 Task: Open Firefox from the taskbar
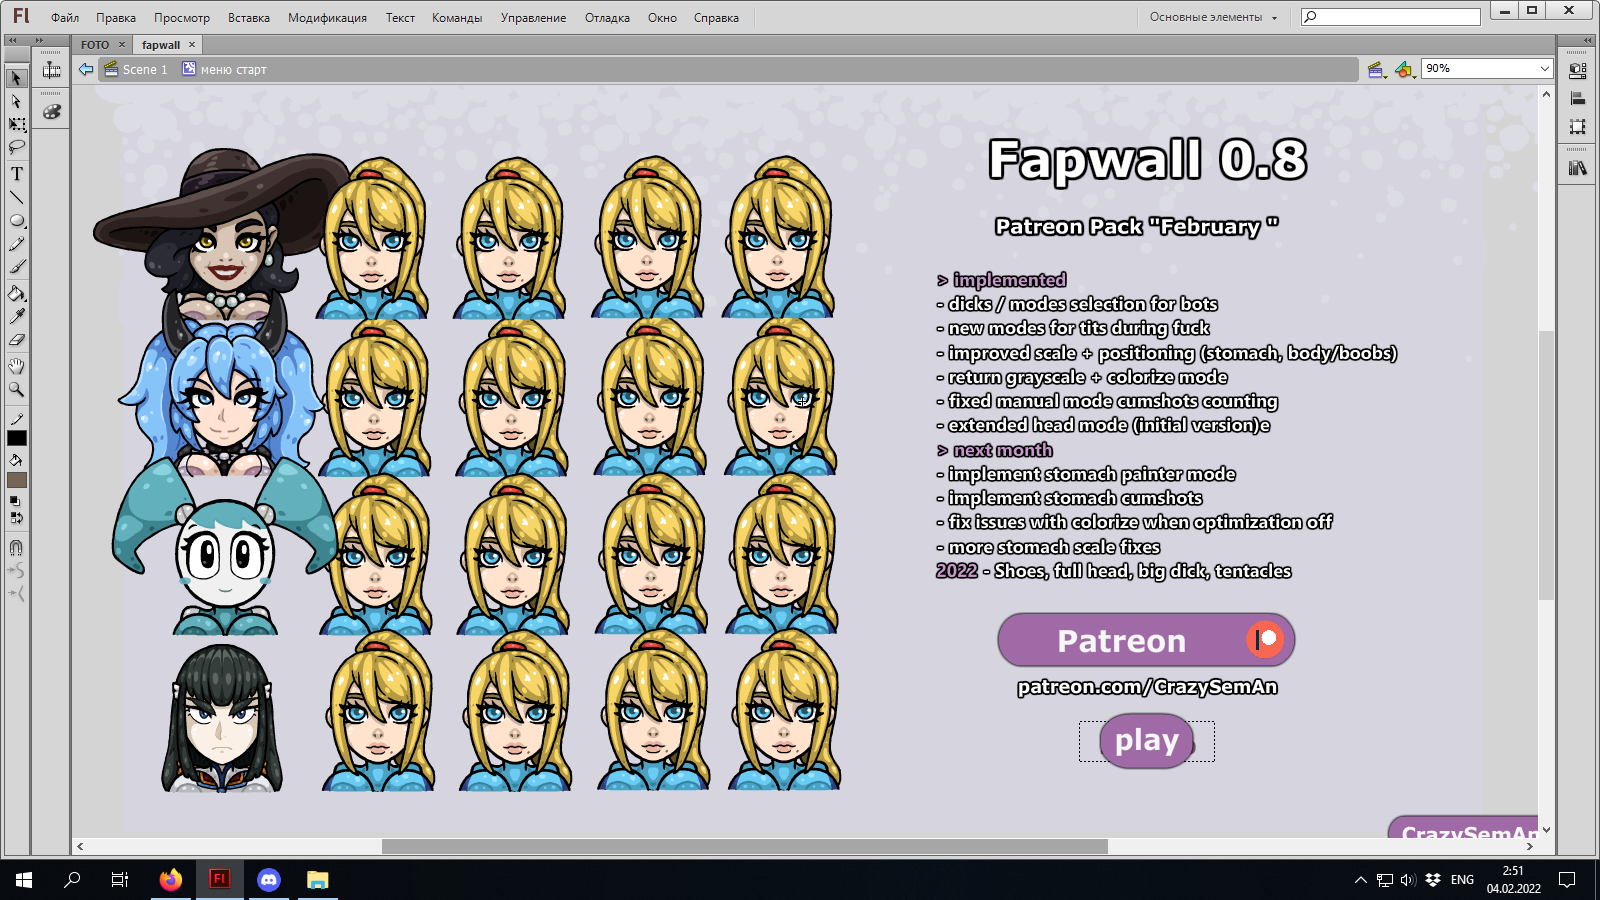click(x=171, y=880)
